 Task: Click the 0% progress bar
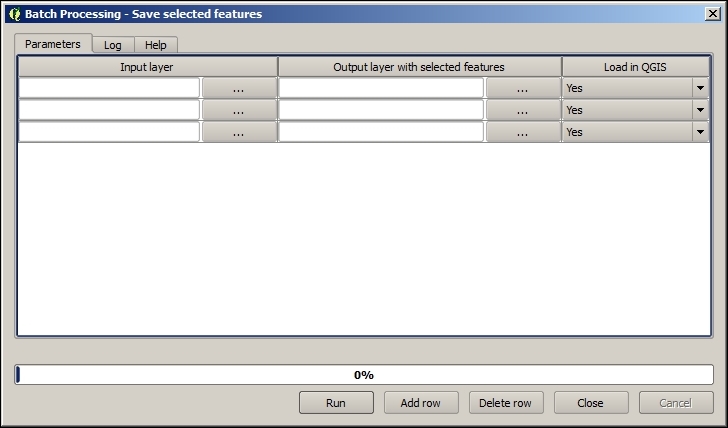[364, 375]
